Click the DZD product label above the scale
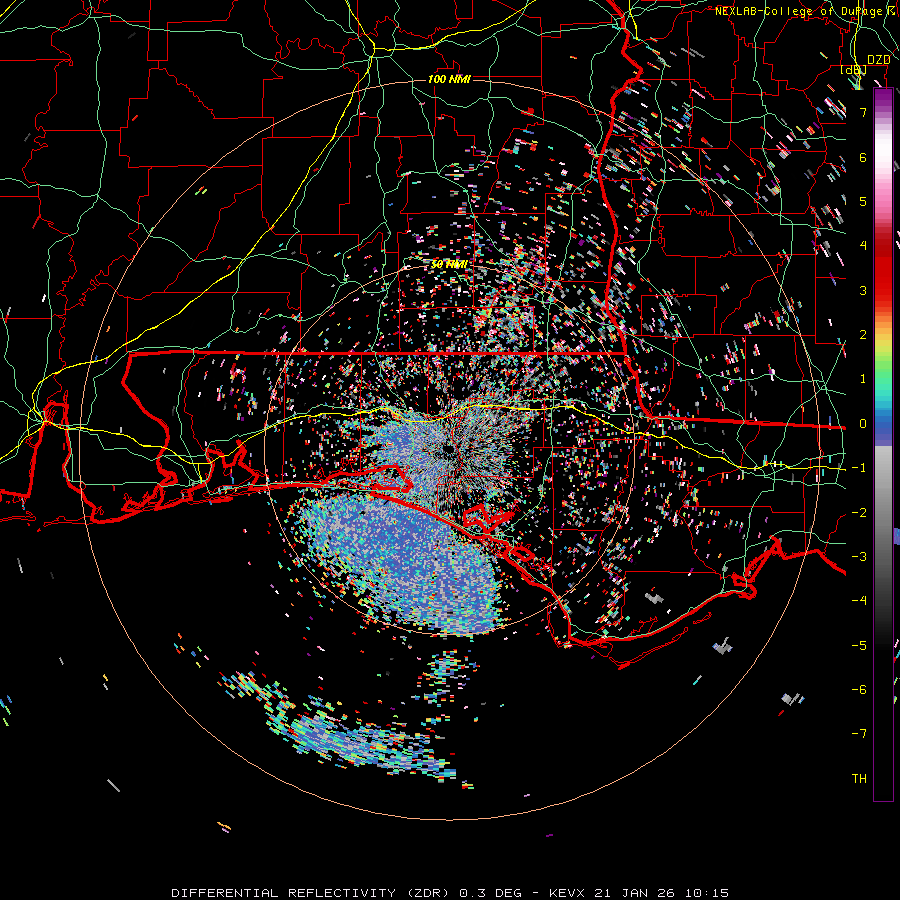 878,60
